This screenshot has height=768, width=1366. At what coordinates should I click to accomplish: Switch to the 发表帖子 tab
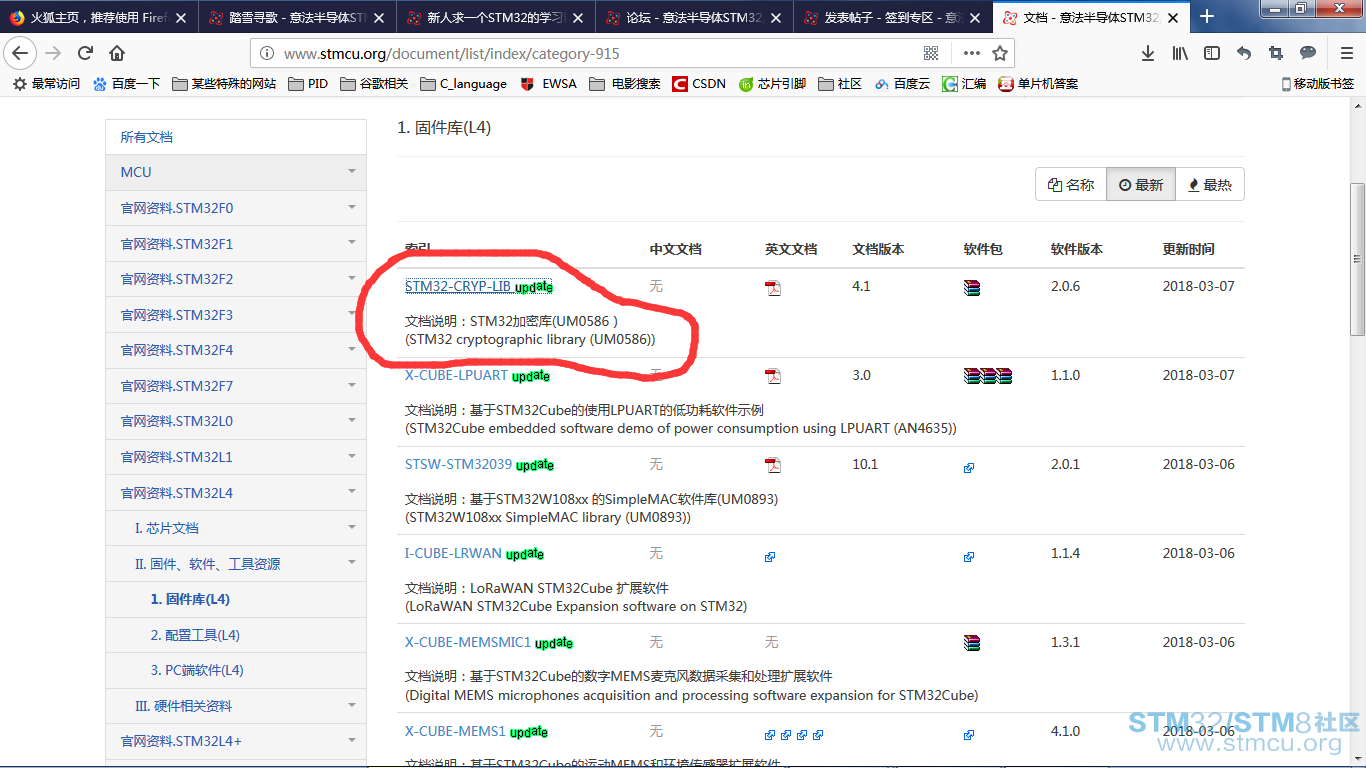894,17
